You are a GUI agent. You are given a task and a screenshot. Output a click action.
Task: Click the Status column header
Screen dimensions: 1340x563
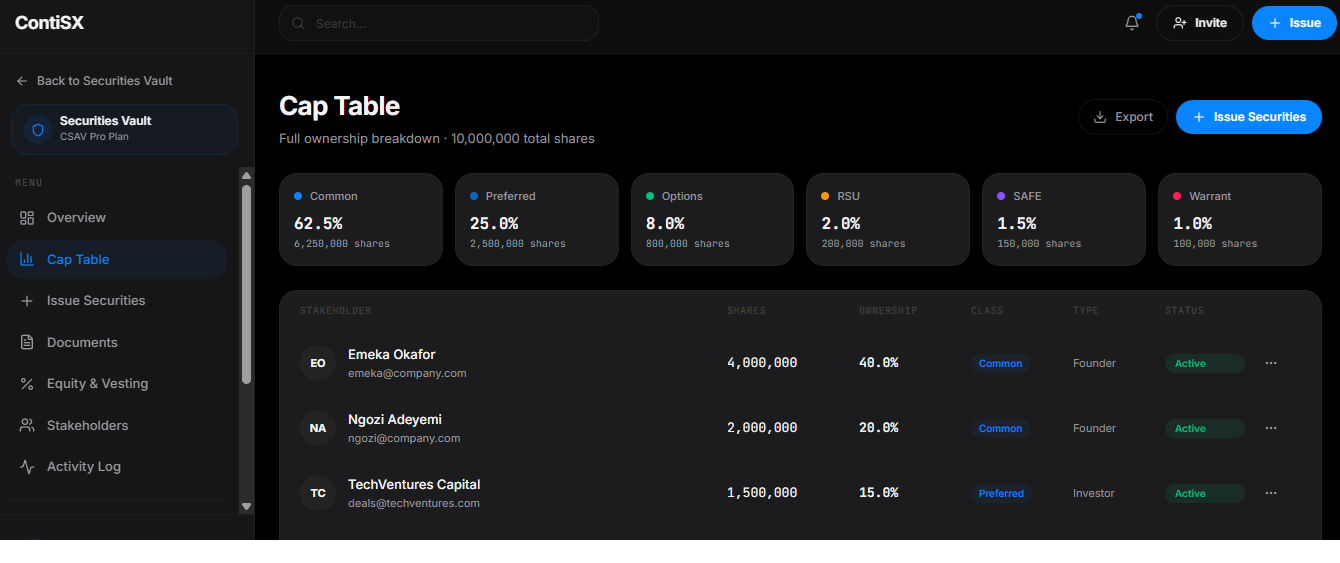click(1185, 311)
